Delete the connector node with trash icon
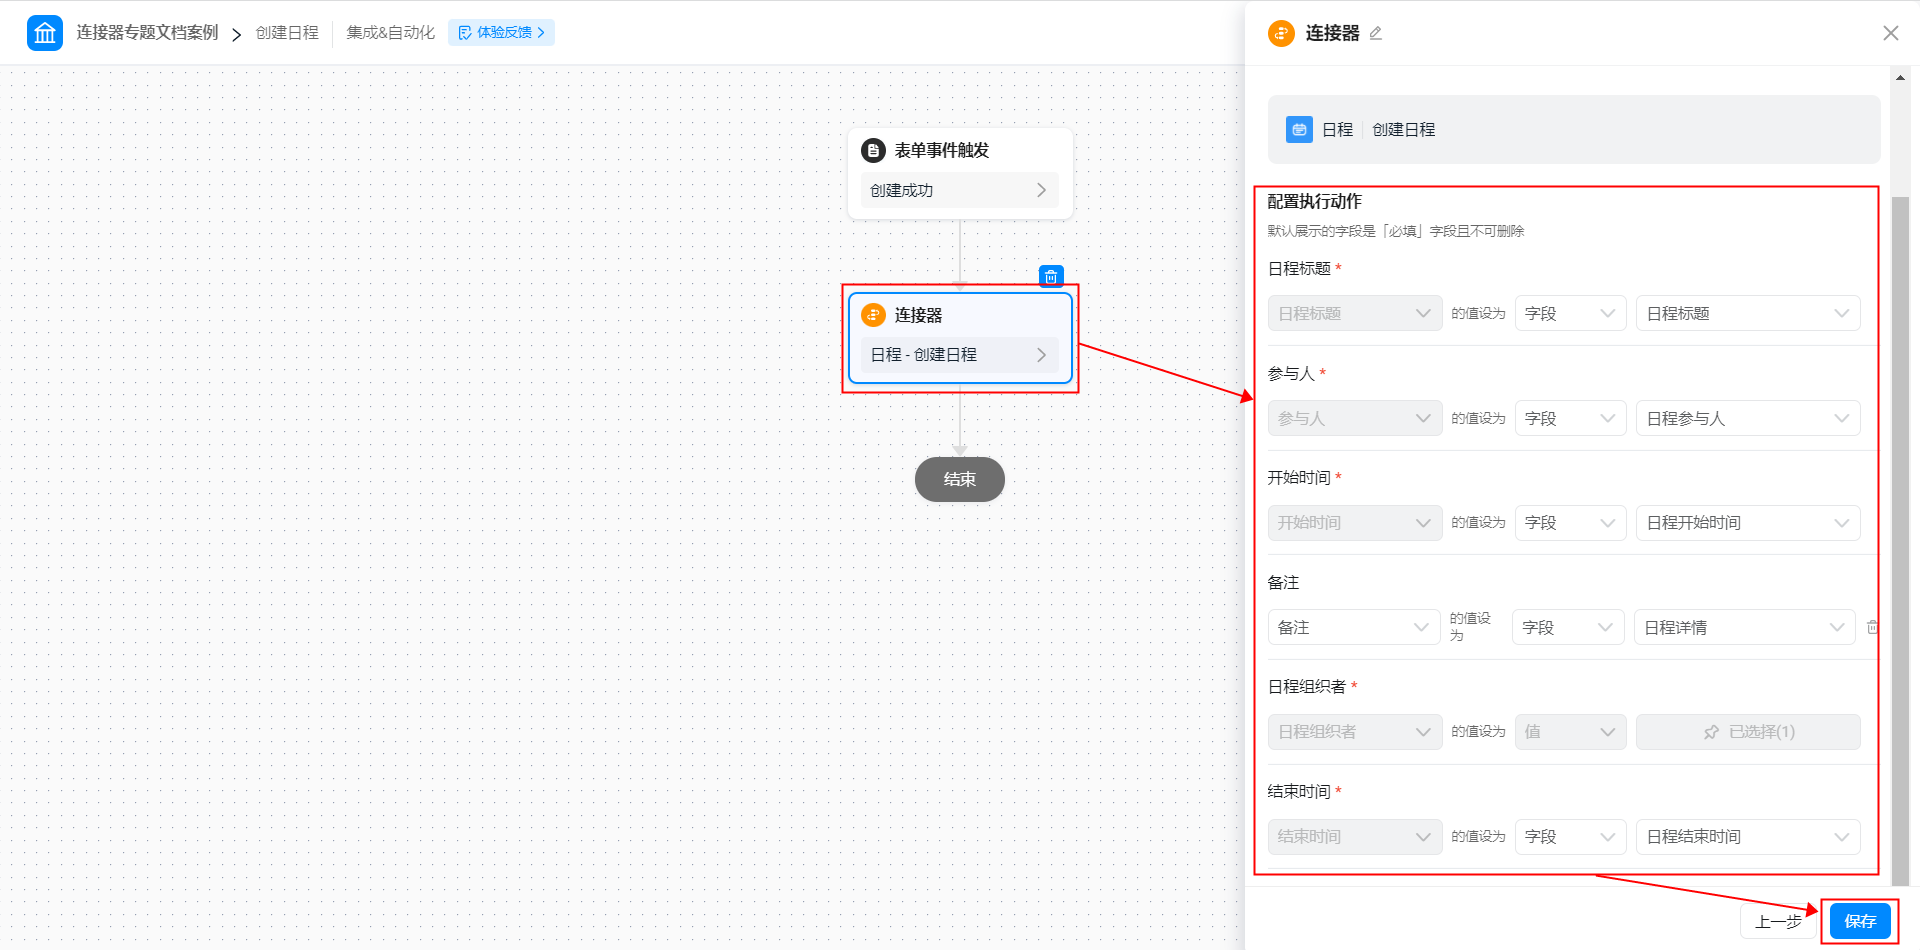Screen dimensions: 1920x950 click(x=1051, y=276)
